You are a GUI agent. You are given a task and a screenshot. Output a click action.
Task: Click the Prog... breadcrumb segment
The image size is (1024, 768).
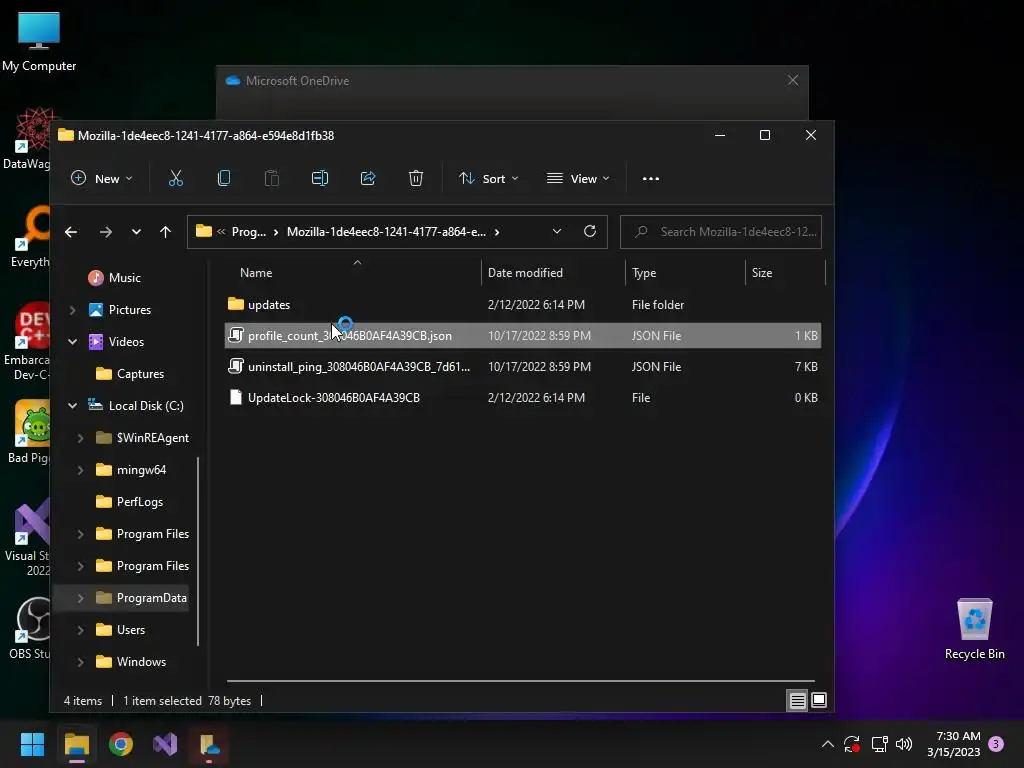coord(248,232)
